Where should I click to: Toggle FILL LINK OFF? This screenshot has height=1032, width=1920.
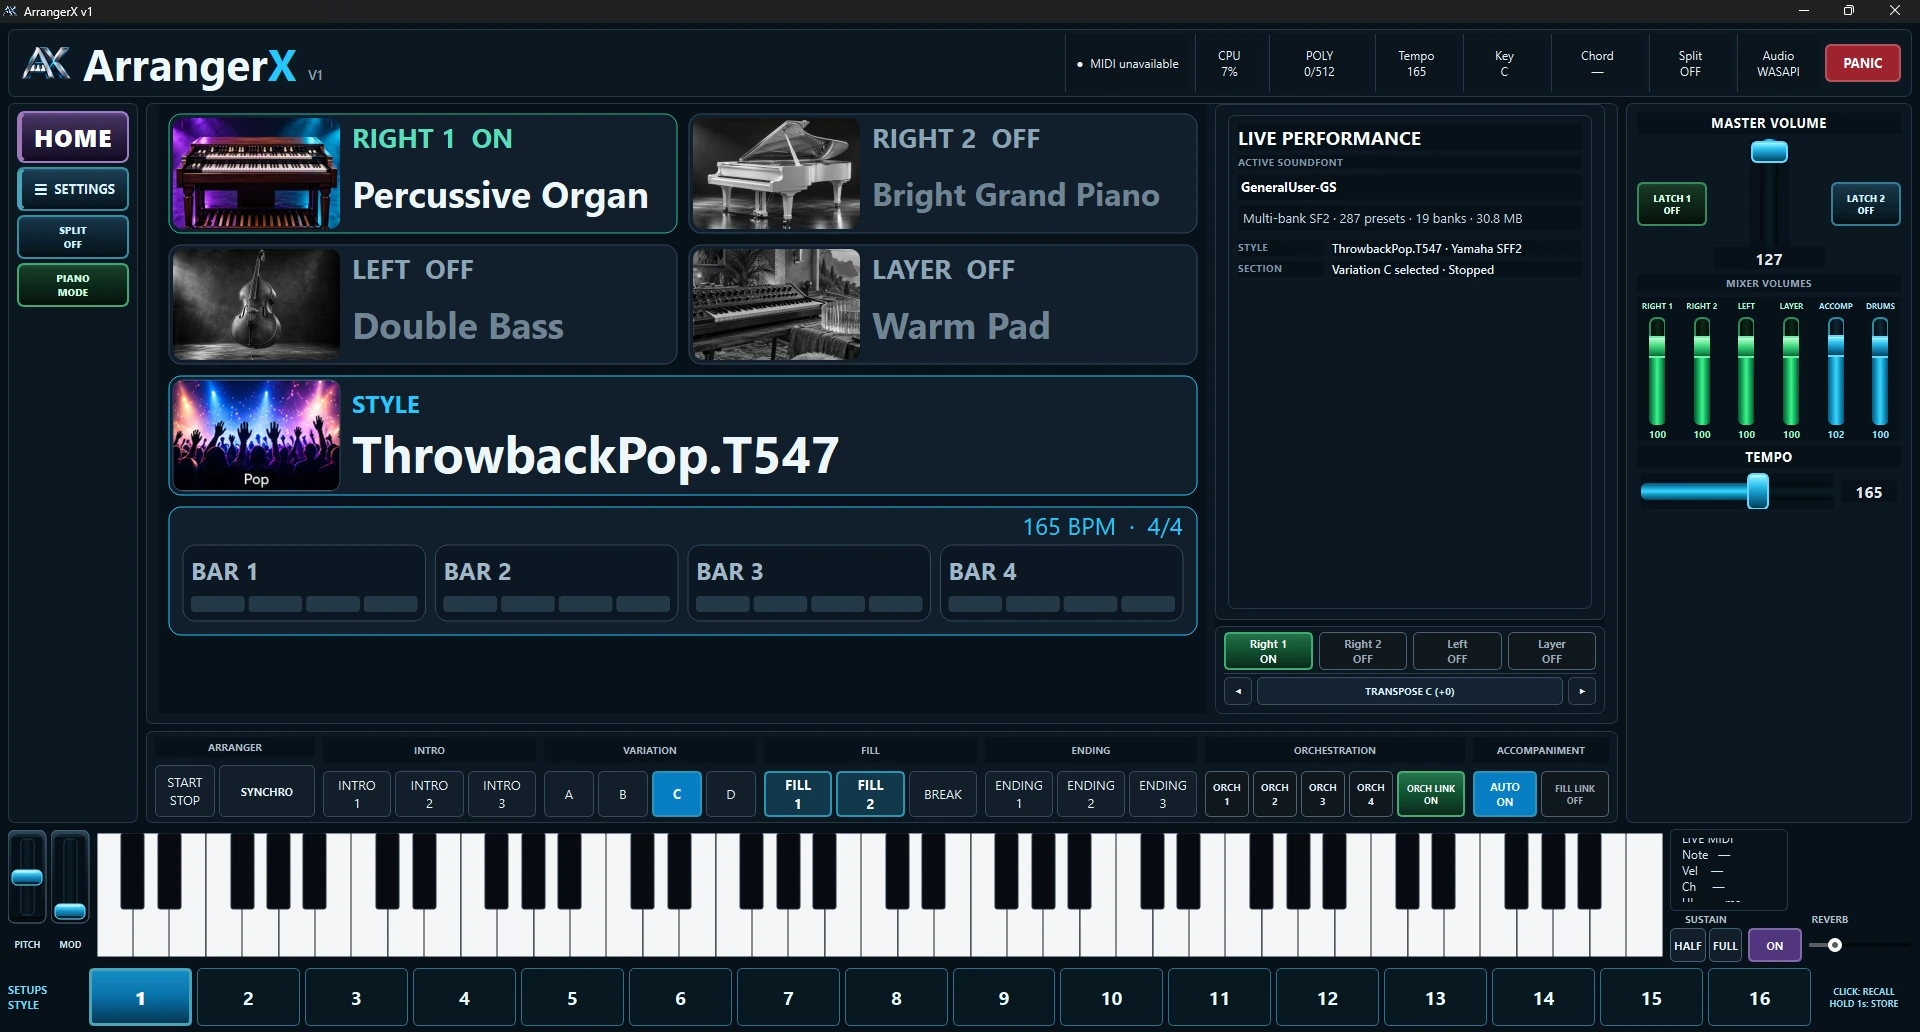(1575, 794)
